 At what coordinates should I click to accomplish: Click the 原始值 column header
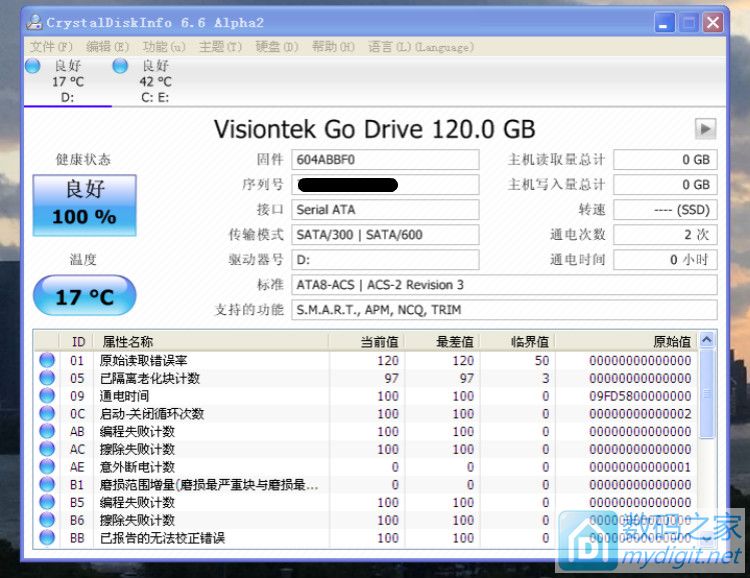[x=626, y=342]
